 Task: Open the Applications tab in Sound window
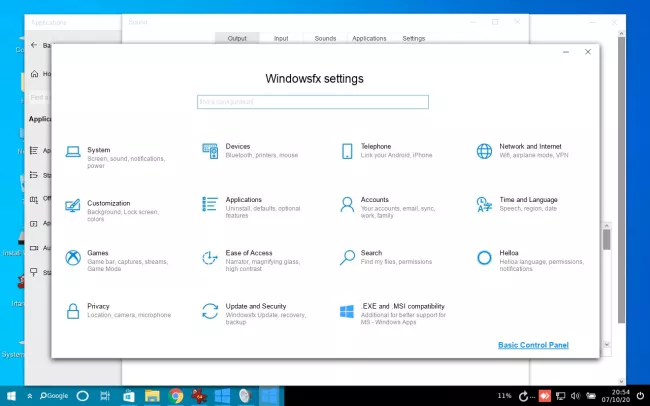pyautogui.click(x=369, y=38)
